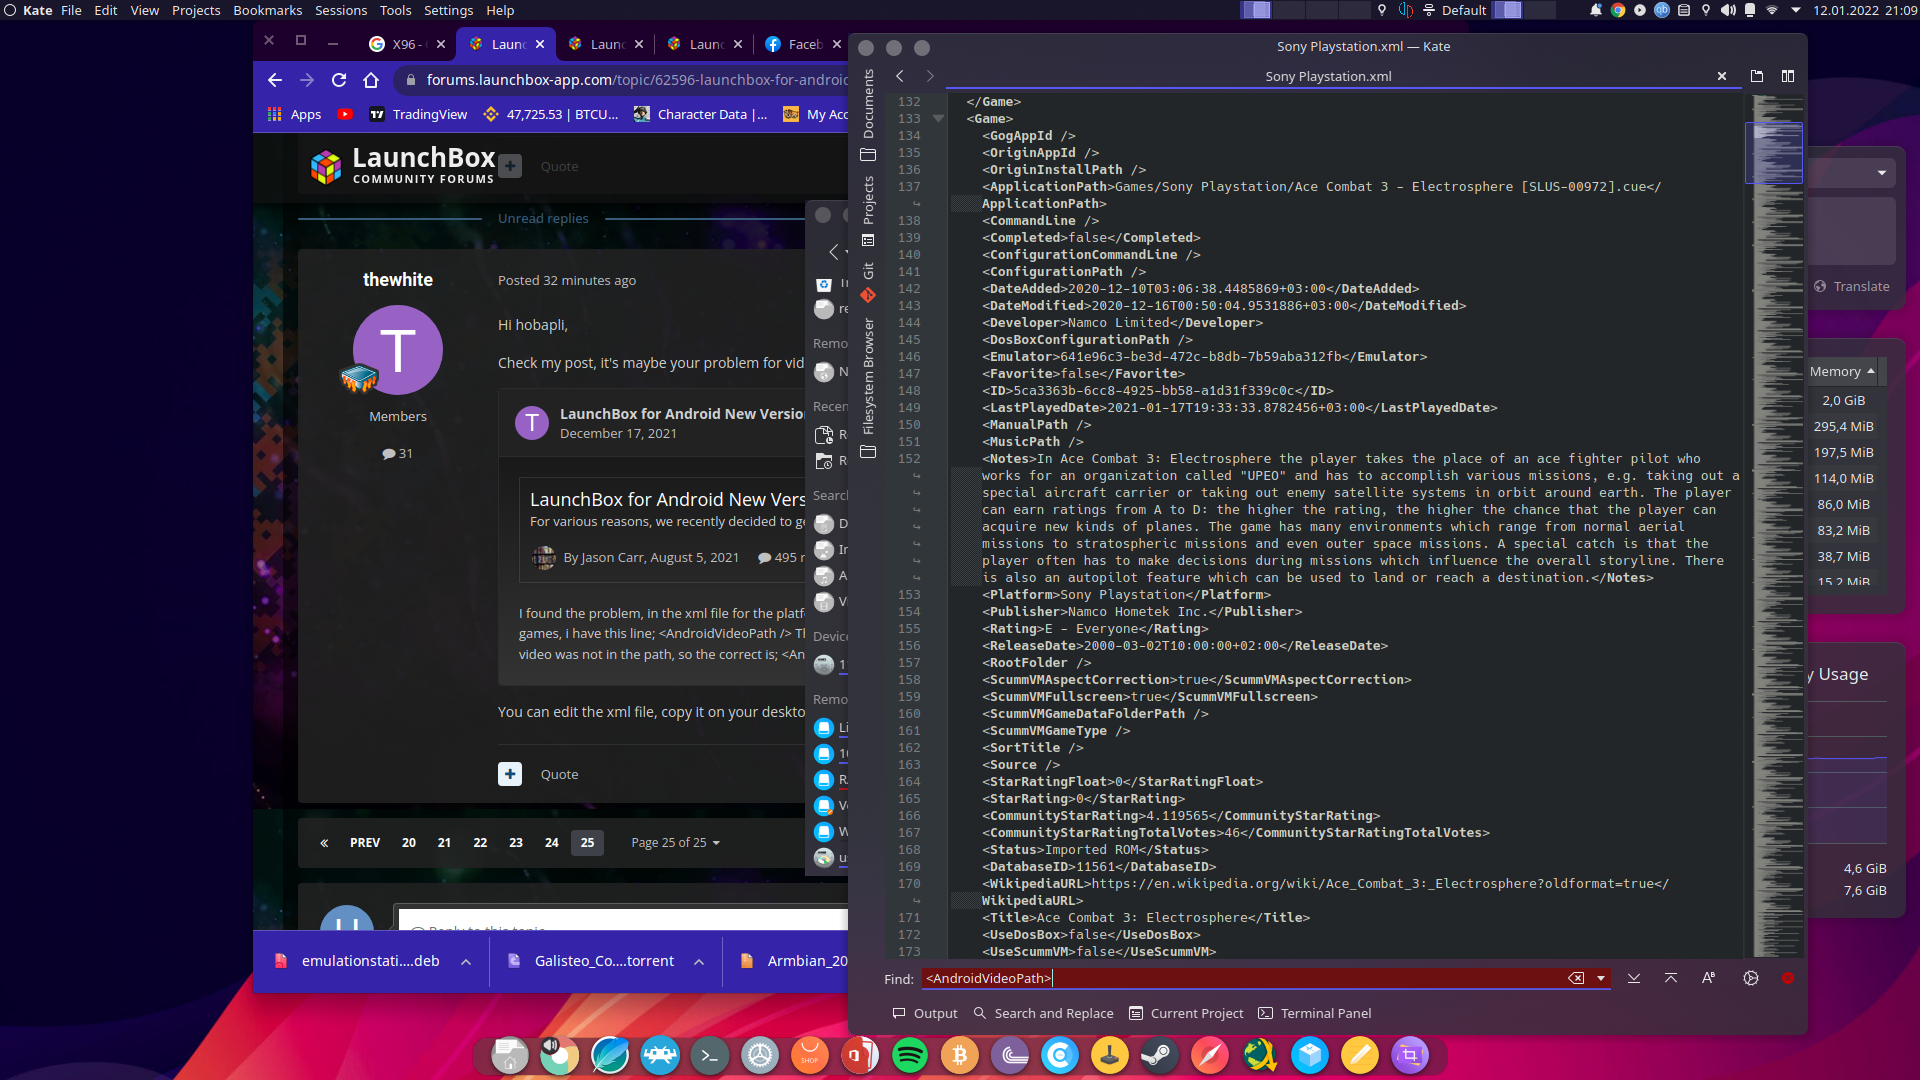
Task: Go to forum page 24
Action: click(x=551, y=842)
